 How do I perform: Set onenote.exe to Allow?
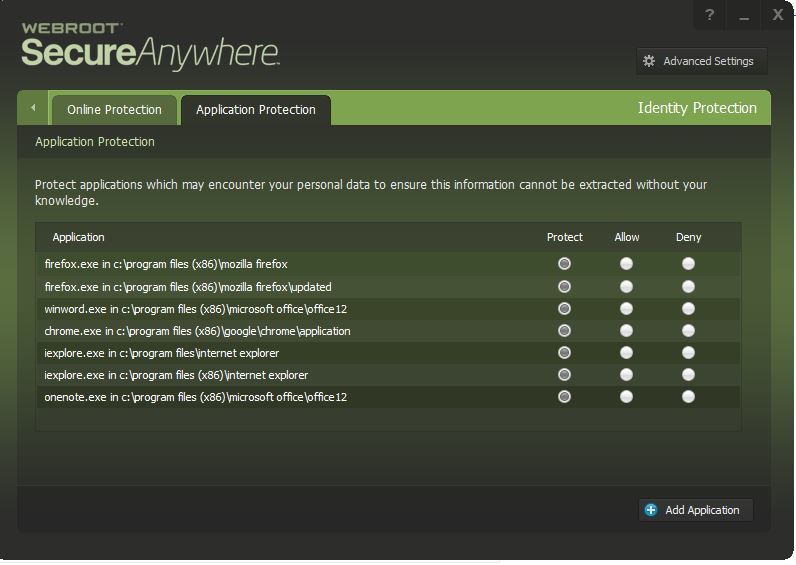626,396
